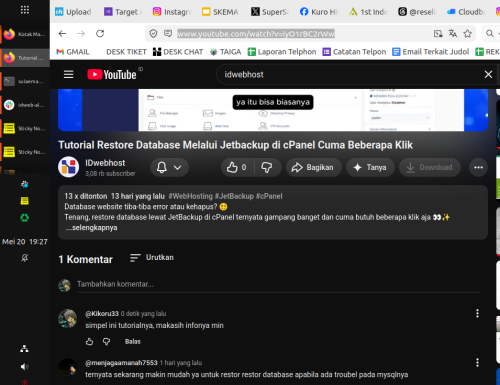The image size is (500, 385).
Task: Dislike the @Kikoru33 comment
Action: (106, 341)
